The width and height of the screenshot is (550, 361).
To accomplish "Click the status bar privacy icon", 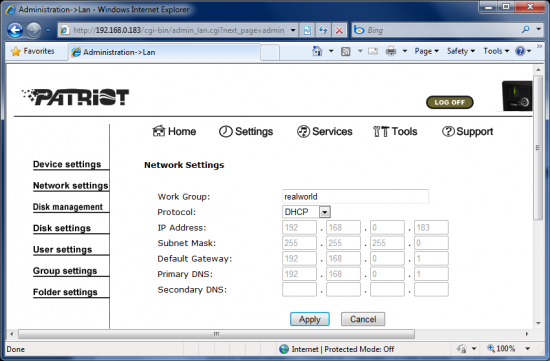I will 461,349.
